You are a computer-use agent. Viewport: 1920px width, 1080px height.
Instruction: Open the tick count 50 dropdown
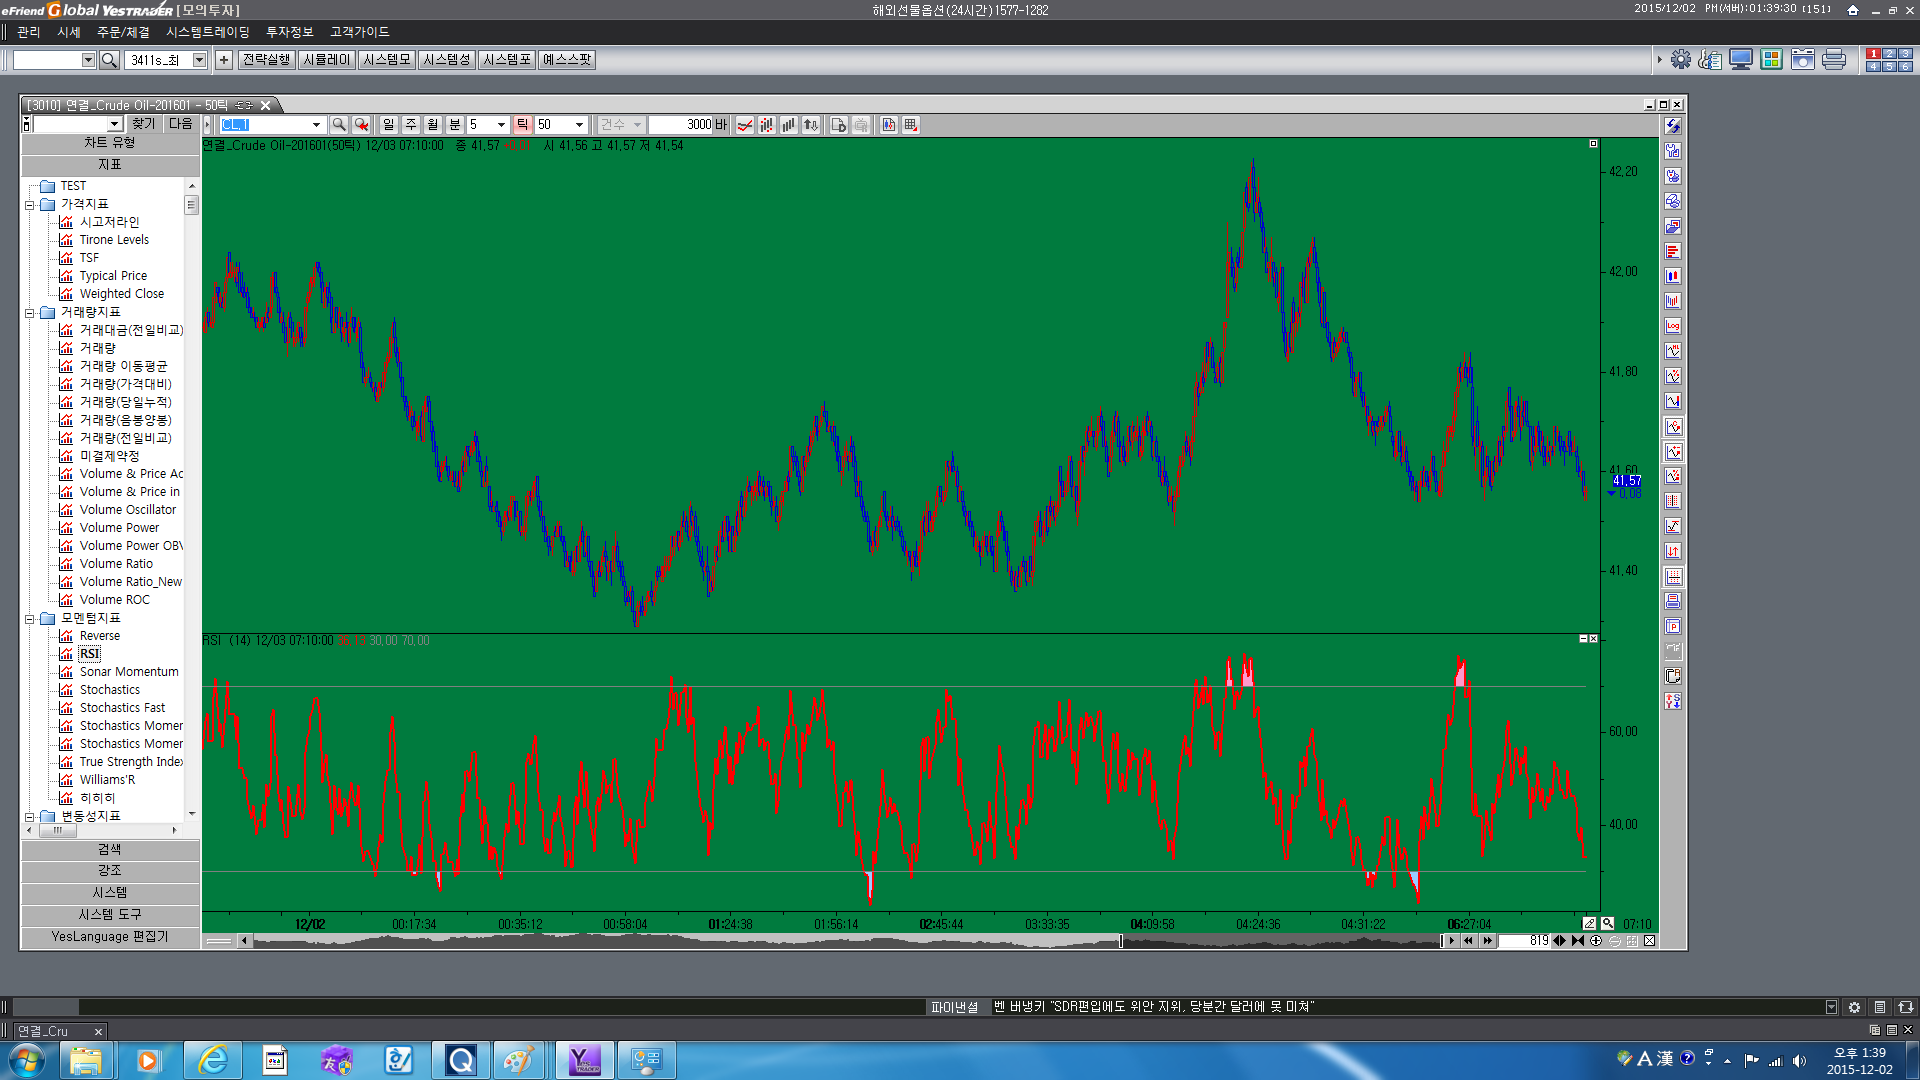click(579, 125)
